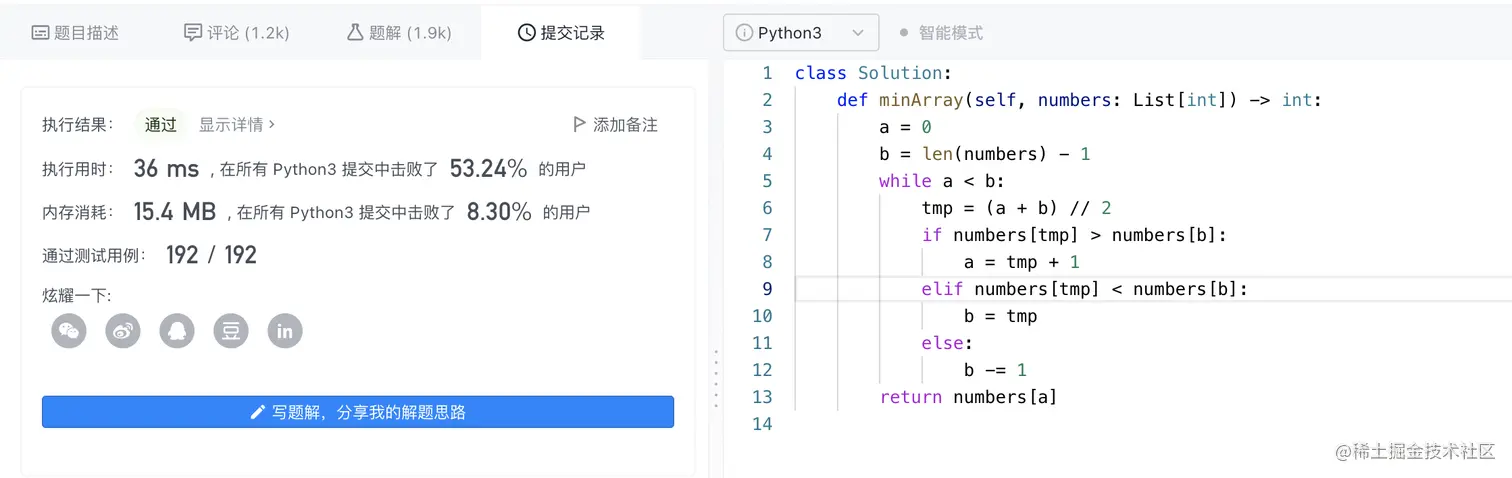The height and width of the screenshot is (478, 1512).
Task: Click the flag icon beside 添加备注
Action: 579,125
